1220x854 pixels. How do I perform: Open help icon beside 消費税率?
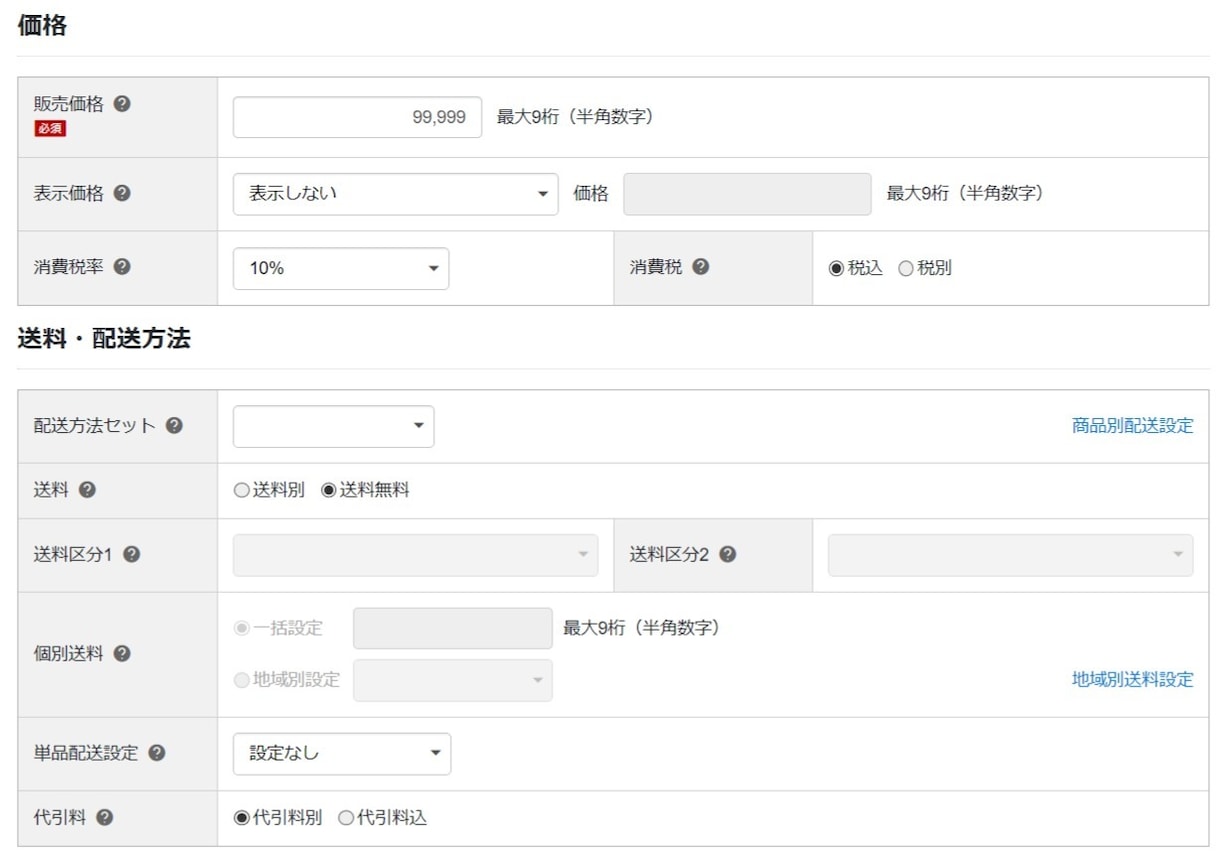pyautogui.click(x=122, y=267)
